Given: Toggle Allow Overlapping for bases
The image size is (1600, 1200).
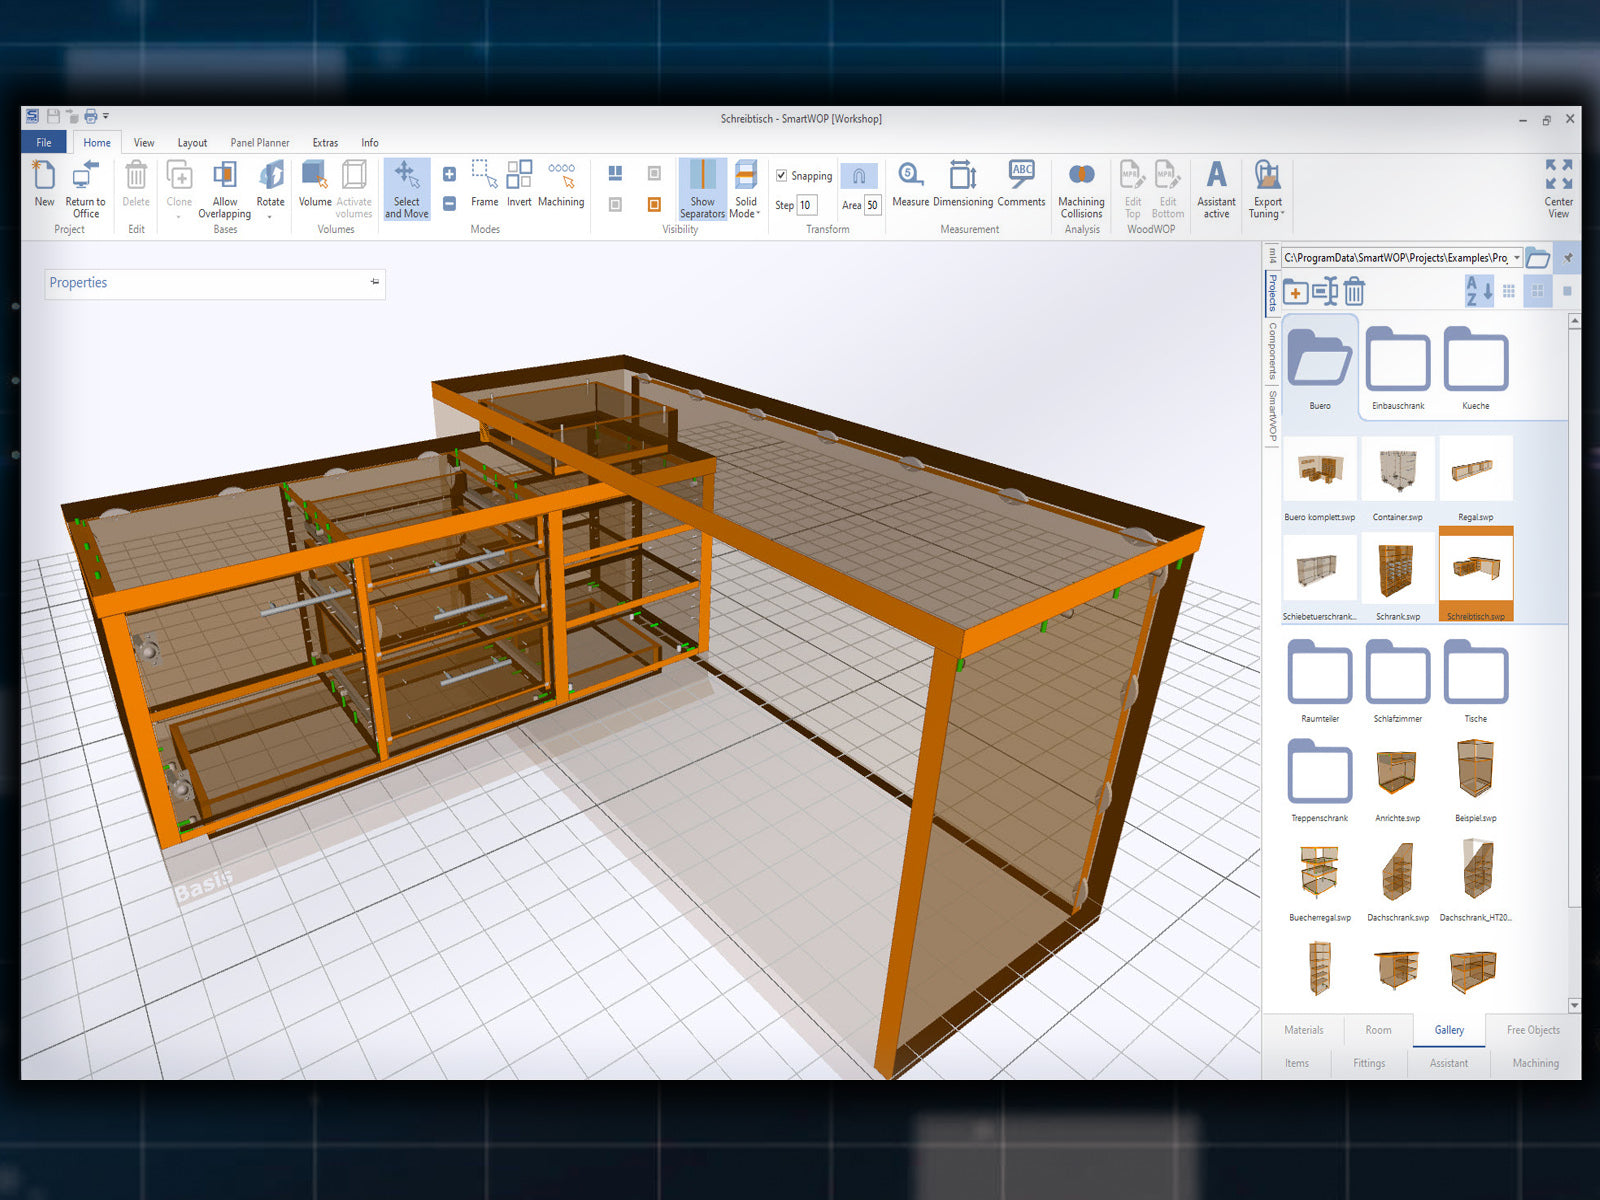Looking at the screenshot, I should coord(225,189).
